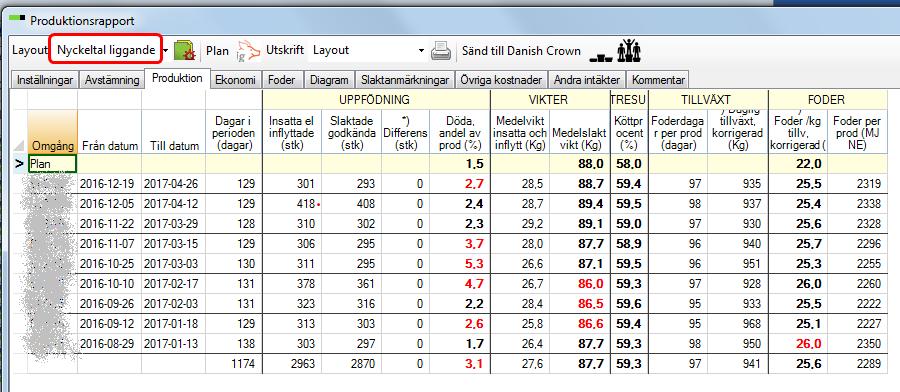This screenshot has width=900, height=392.
Task: Click the VIKTER group header
Action: point(550,99)
